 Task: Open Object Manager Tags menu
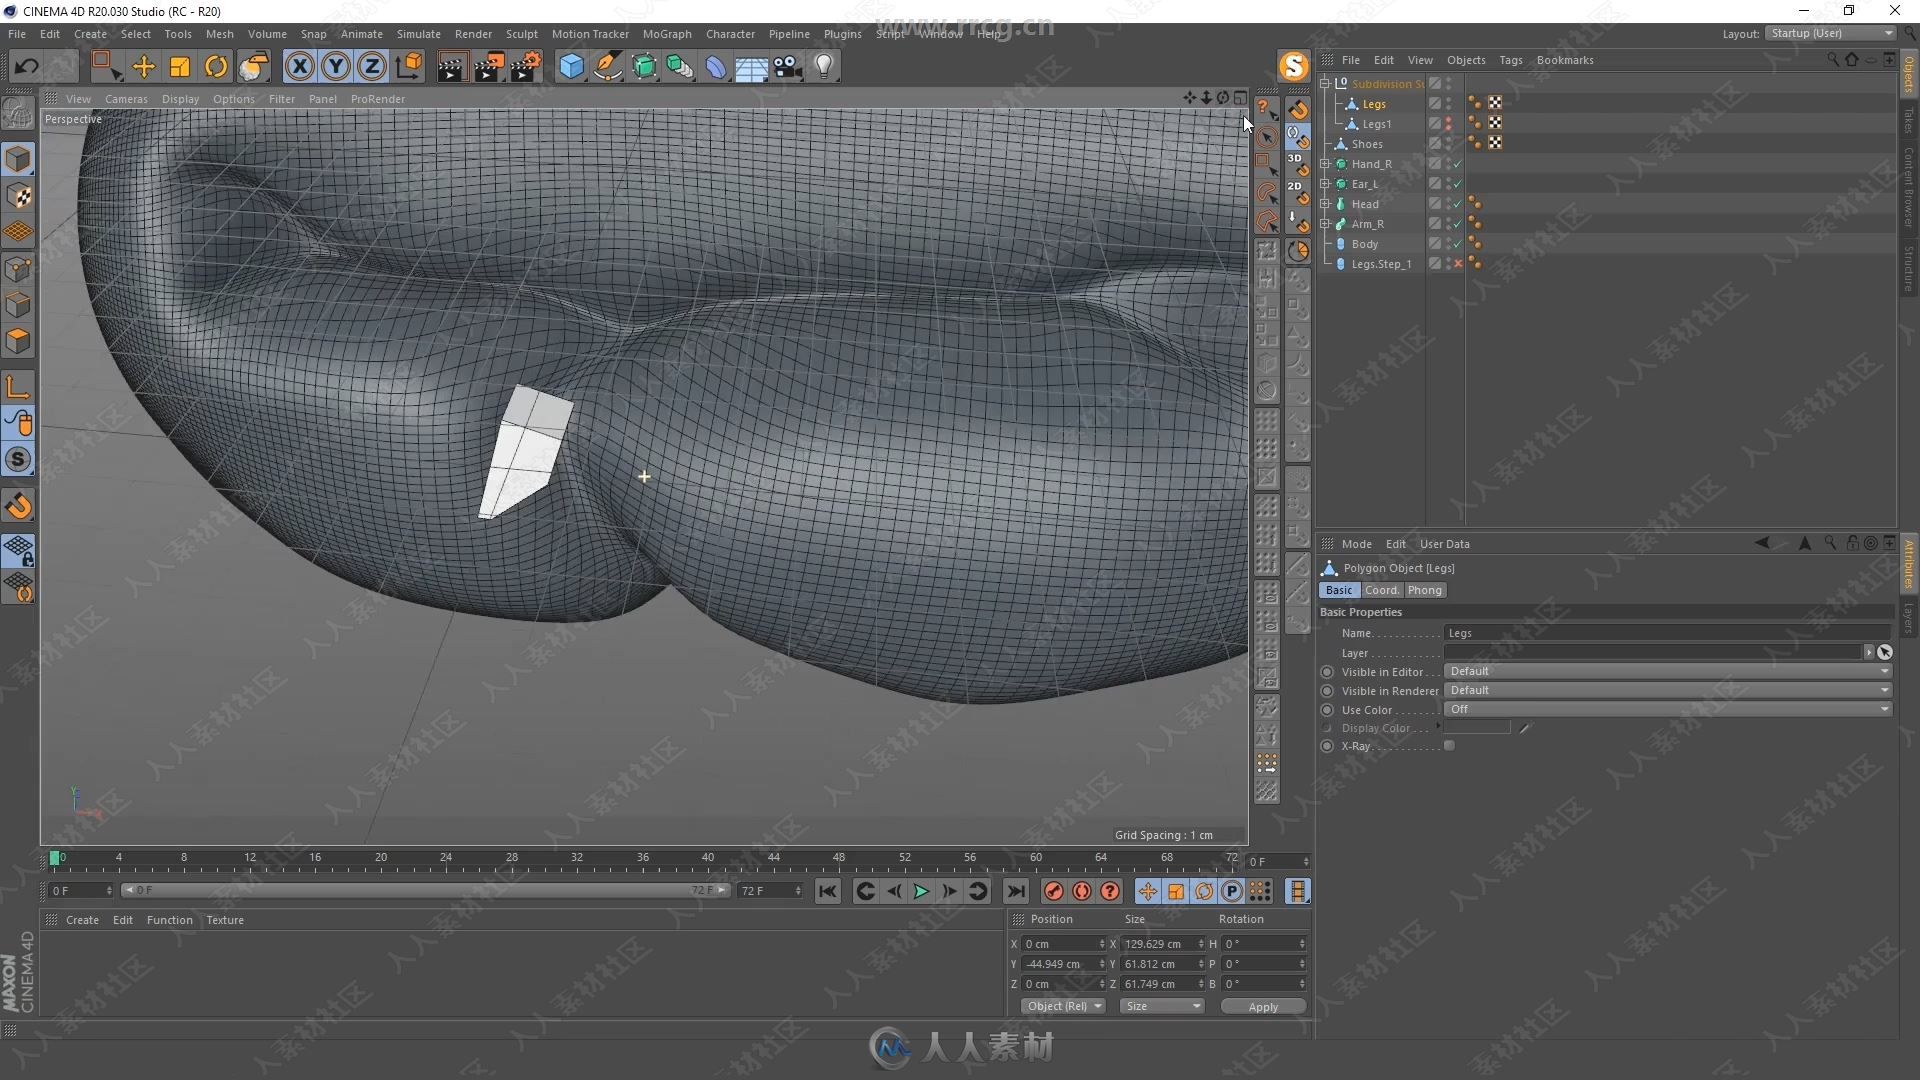coord(1510,60)
